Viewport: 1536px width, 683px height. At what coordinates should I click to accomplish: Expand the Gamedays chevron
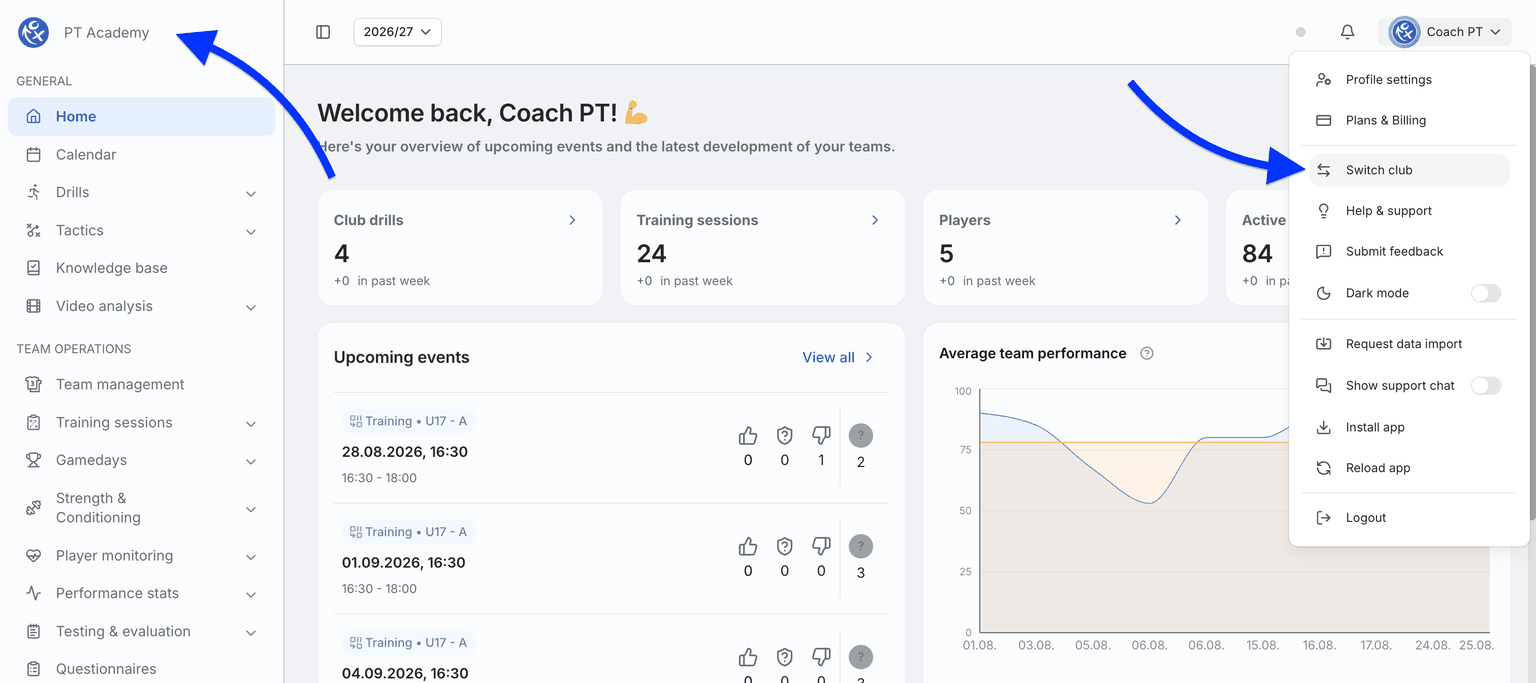coord(251,461)
